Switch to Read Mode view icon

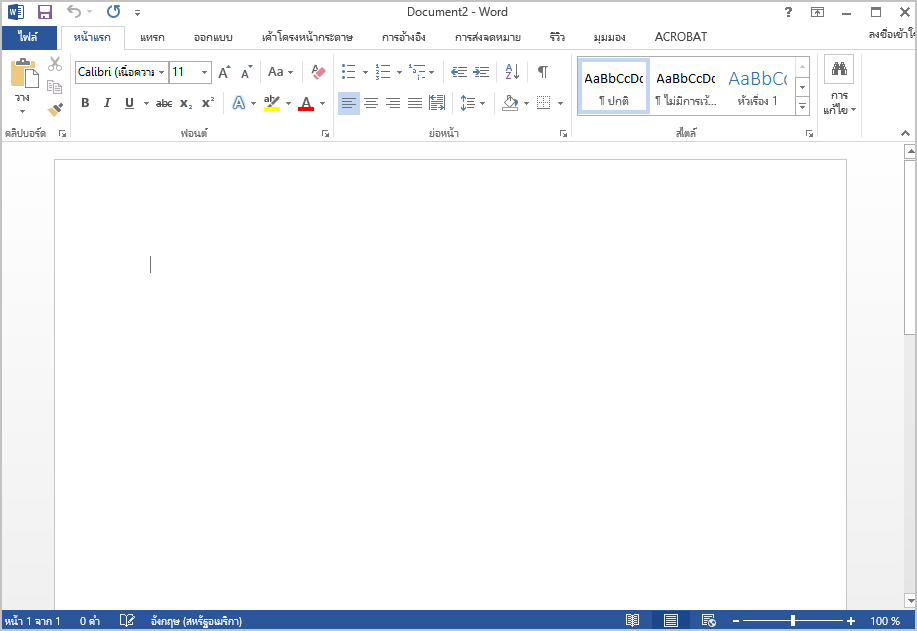pos(632,620)
